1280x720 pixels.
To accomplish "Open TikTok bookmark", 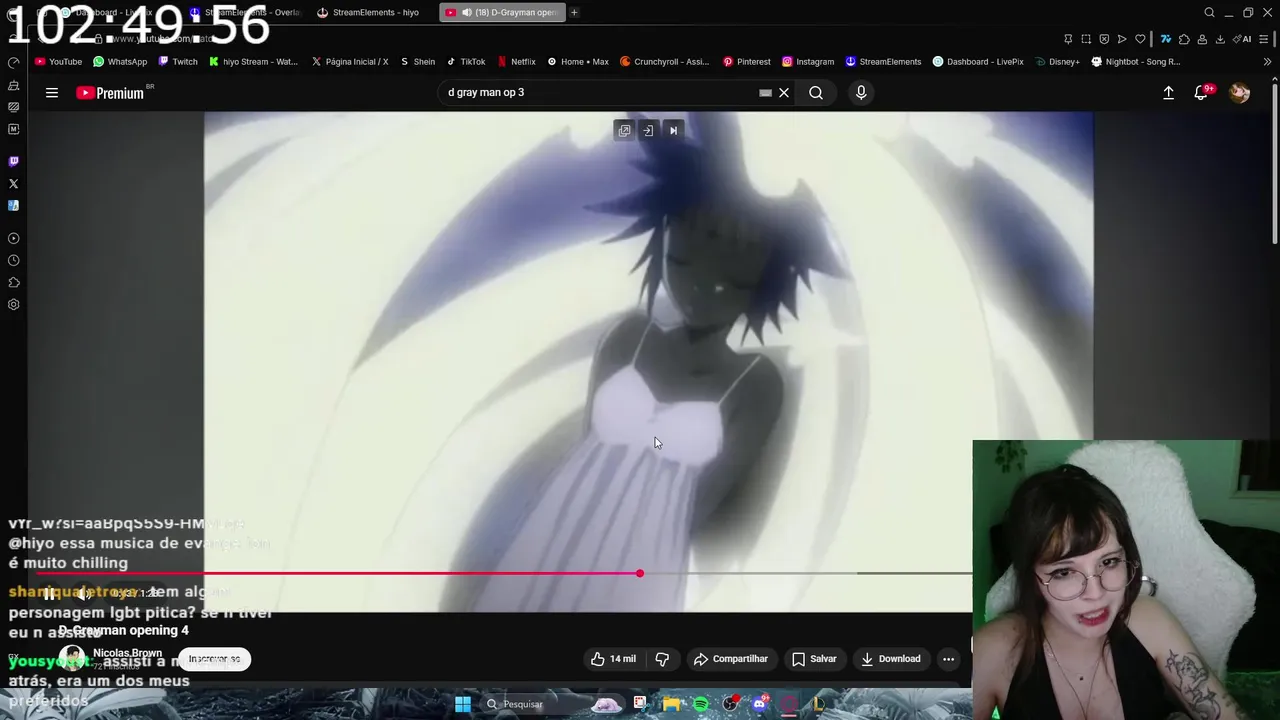I will [466, 61].
